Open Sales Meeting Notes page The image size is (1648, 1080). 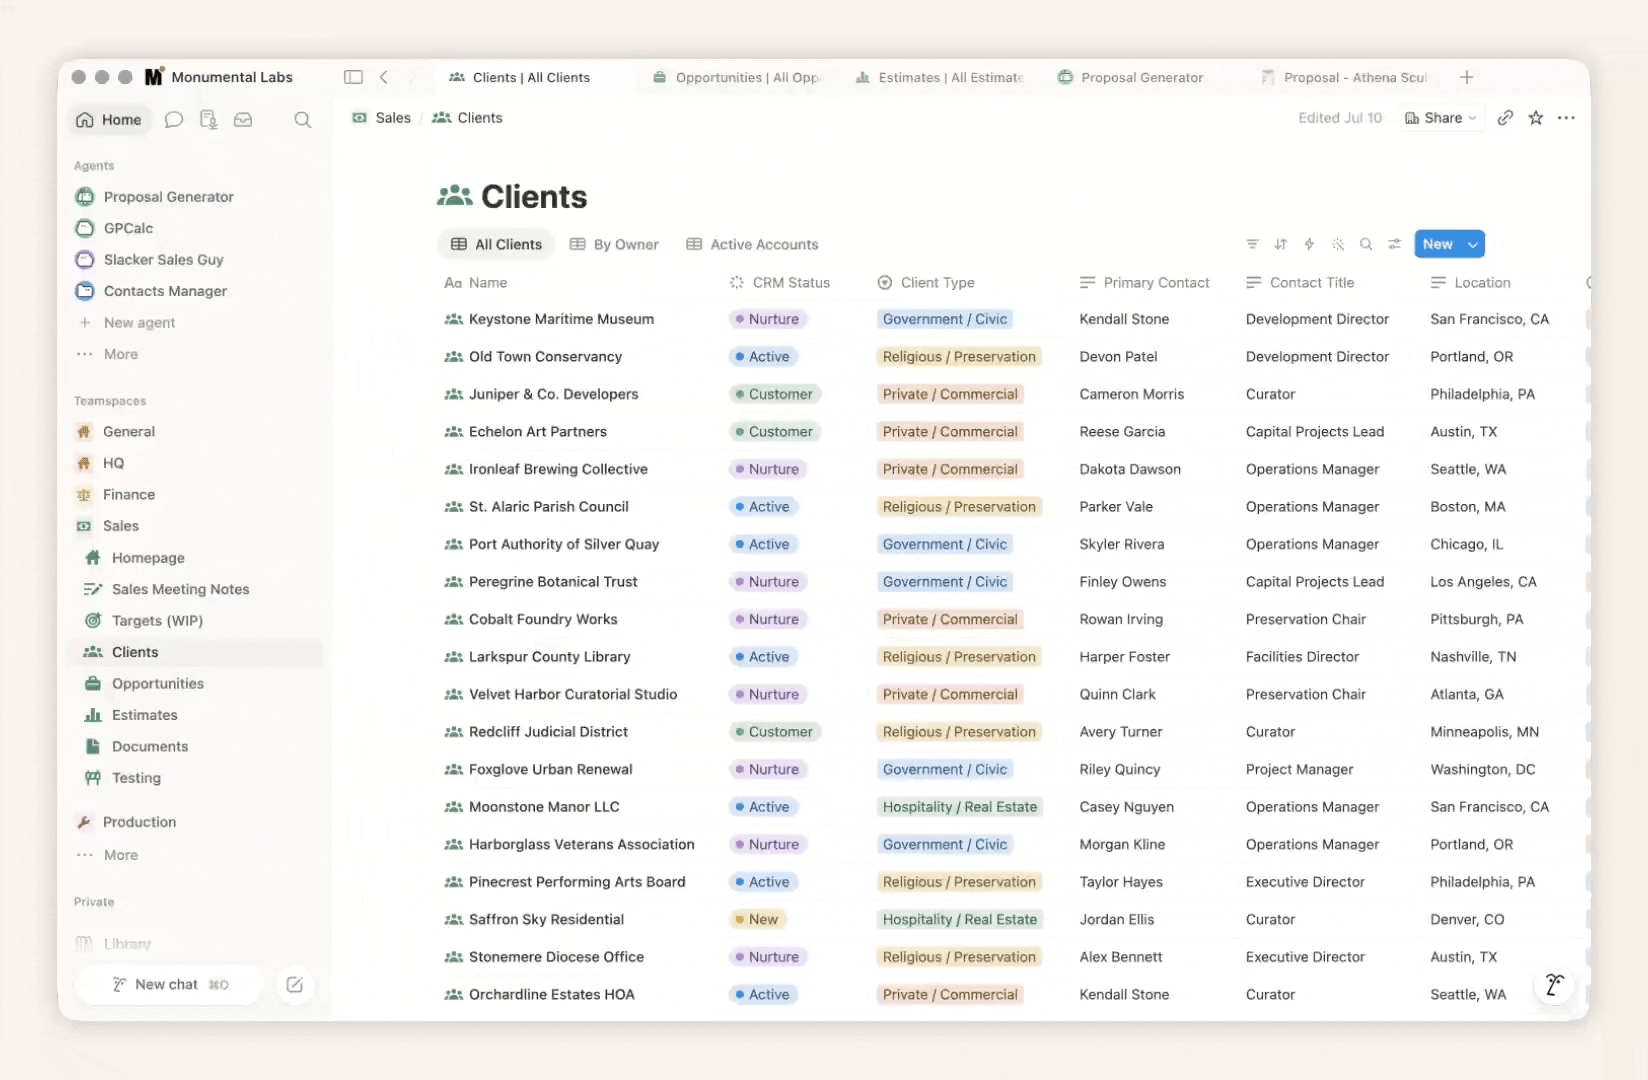coord(180,590)
